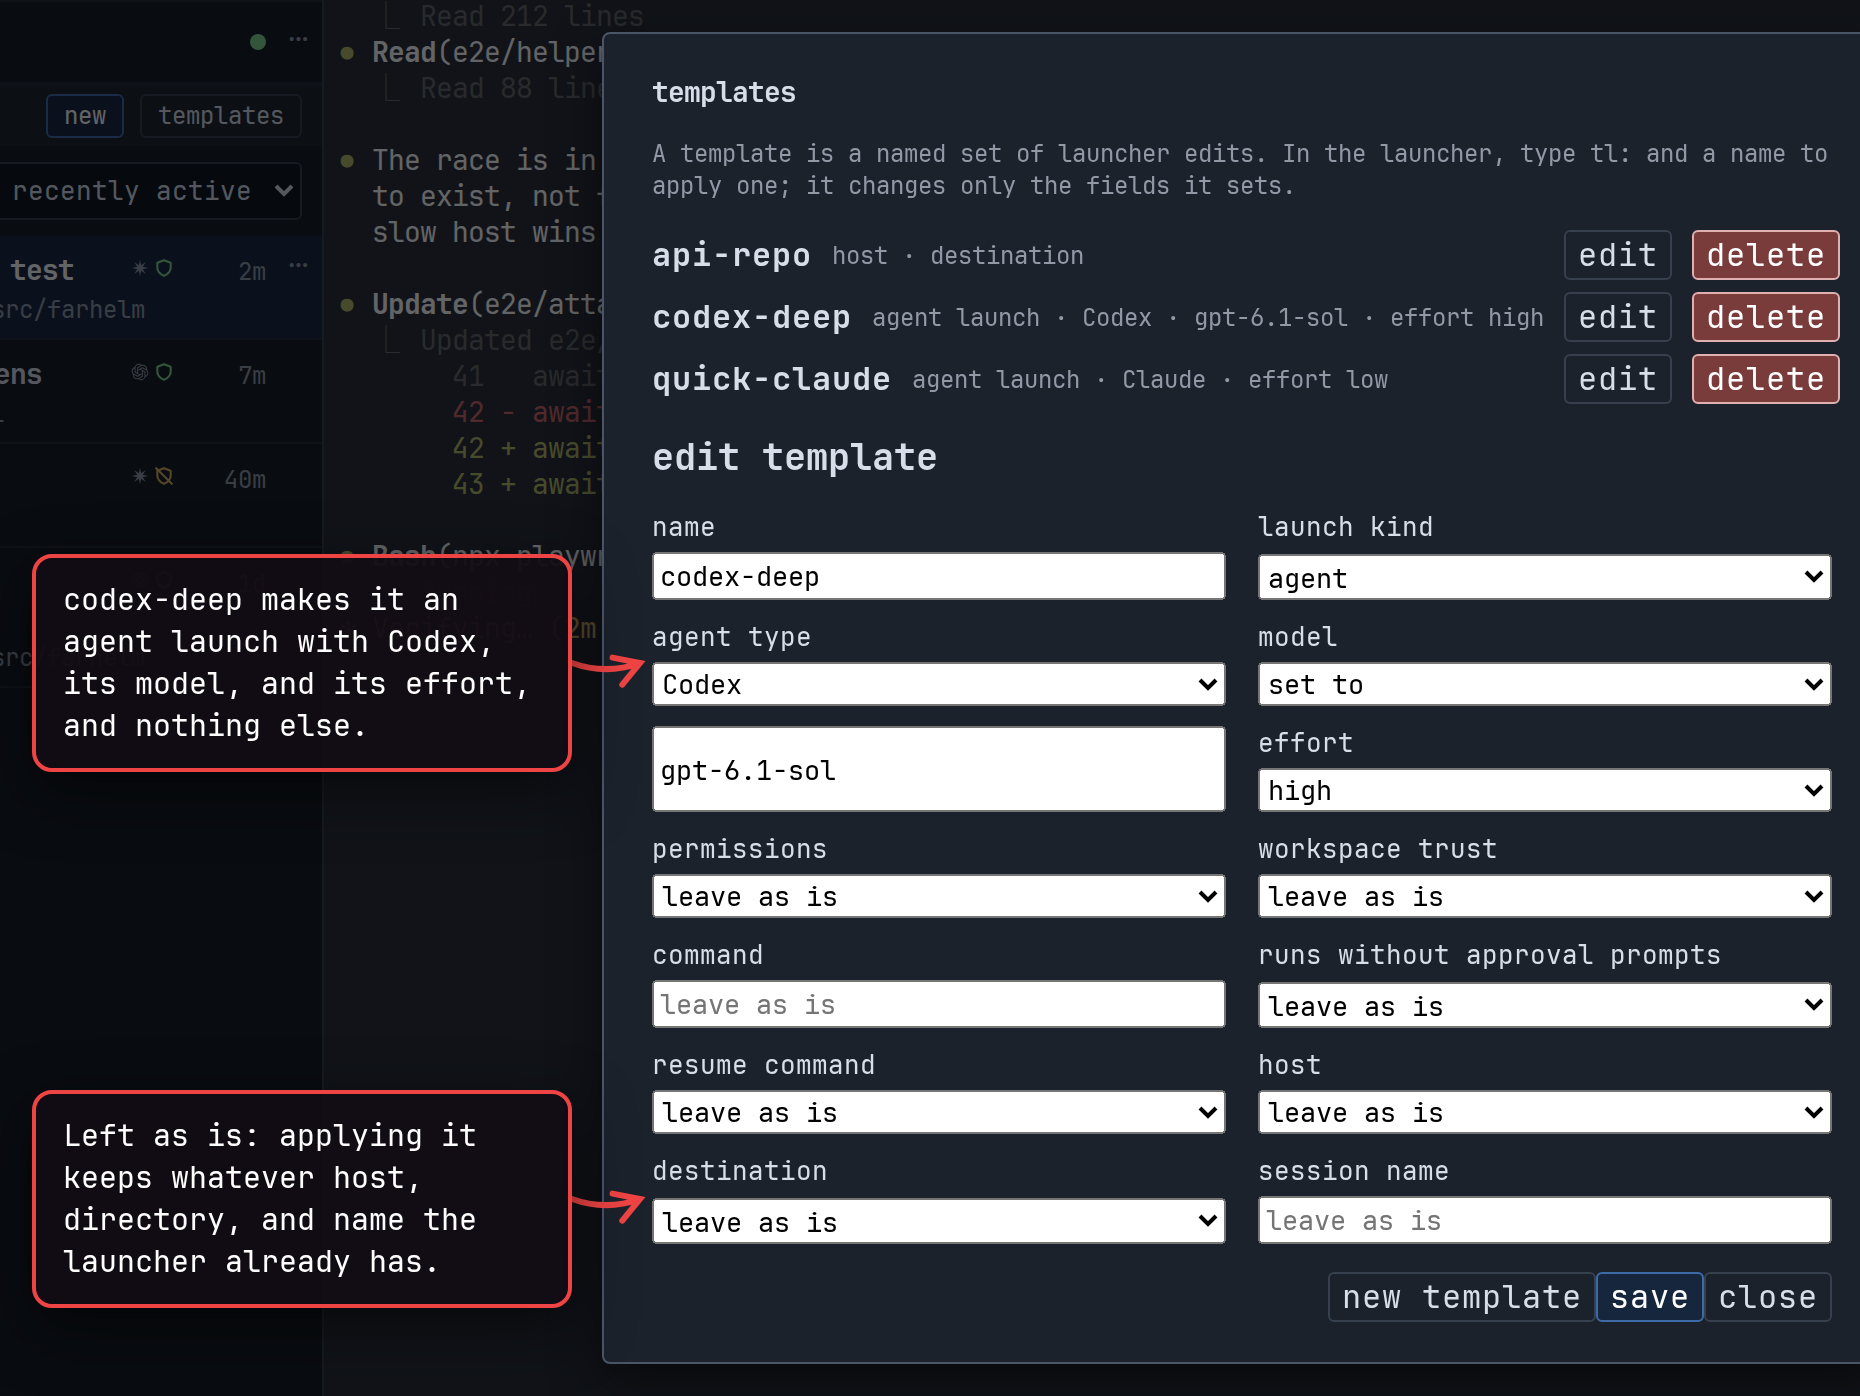This screenshot has height=1396, width=1860.
Task: Click the codex-deep template name in list
Action: click(751, 317)
